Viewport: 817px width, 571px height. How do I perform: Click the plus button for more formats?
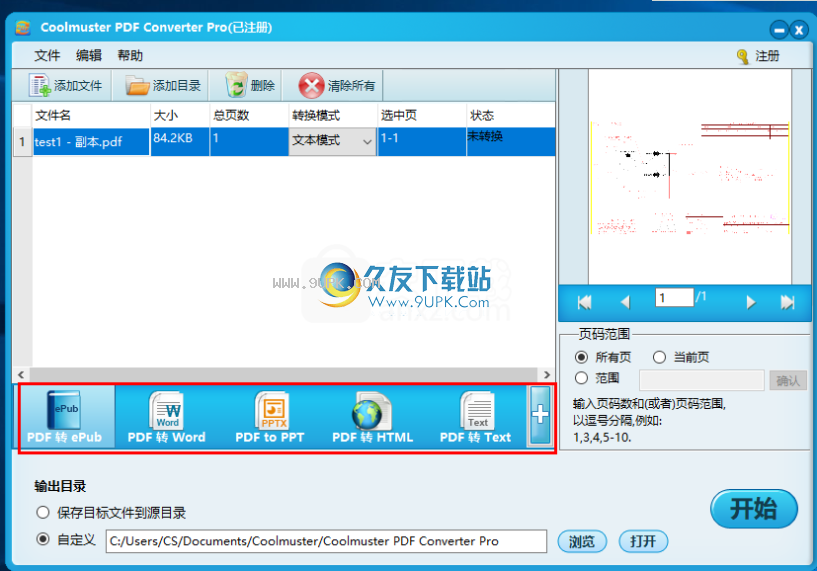pyautogui.click(x=540, y=416)
